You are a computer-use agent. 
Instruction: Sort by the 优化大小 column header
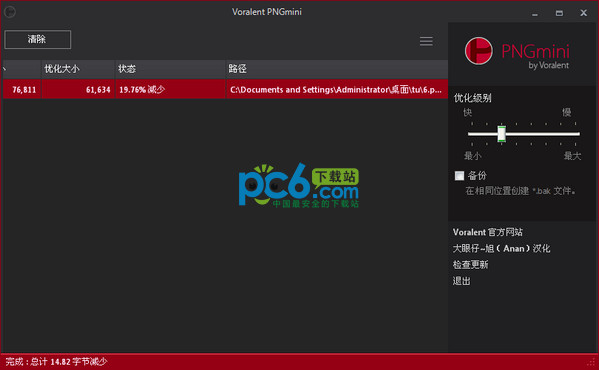coord(78,69)
